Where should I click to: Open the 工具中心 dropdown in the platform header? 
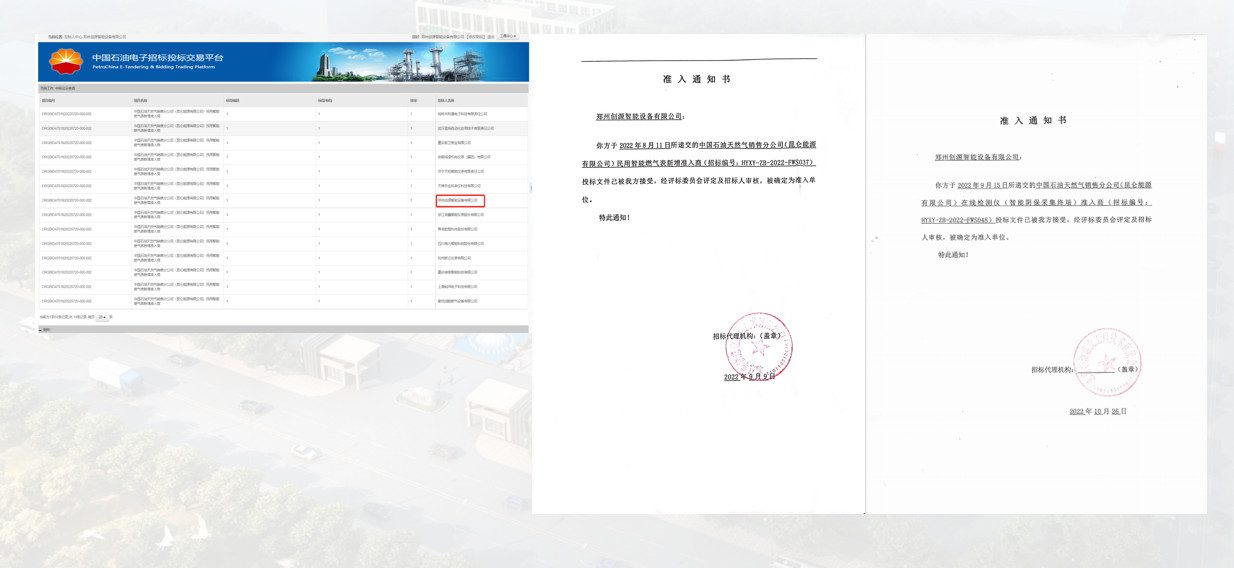click(x=508, y=36)
